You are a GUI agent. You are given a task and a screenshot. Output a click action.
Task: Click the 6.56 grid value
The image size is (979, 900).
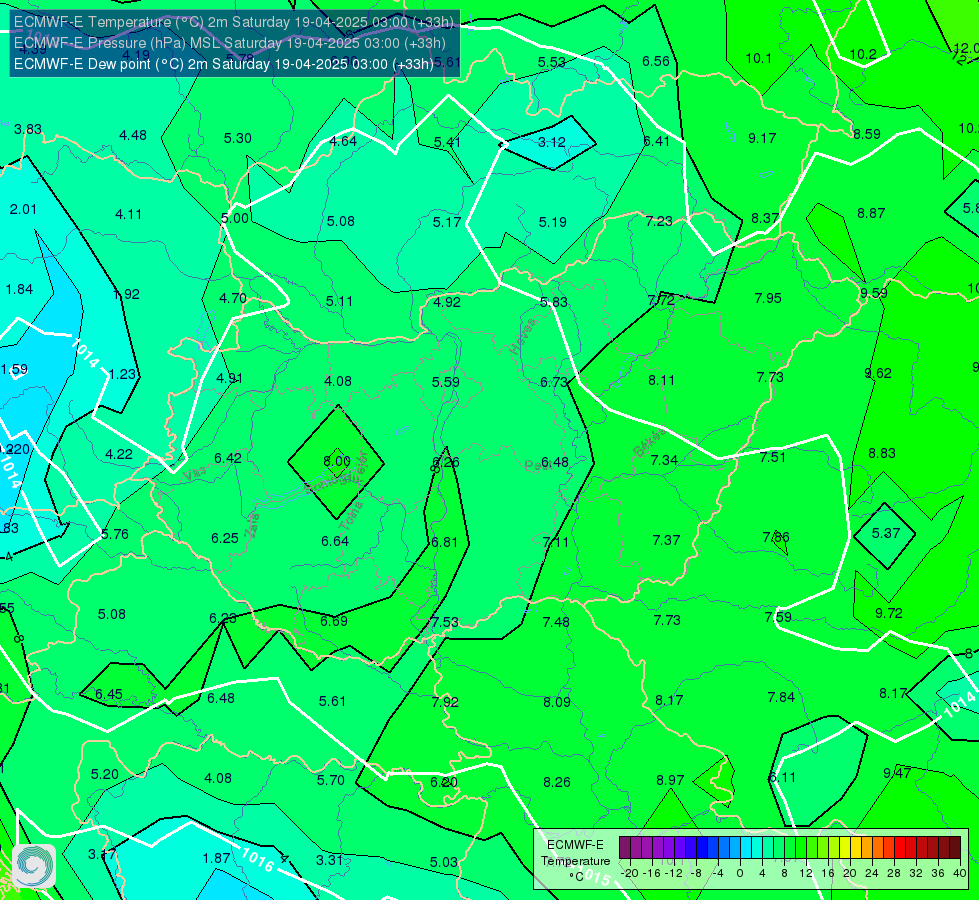(x=656, y=61)
